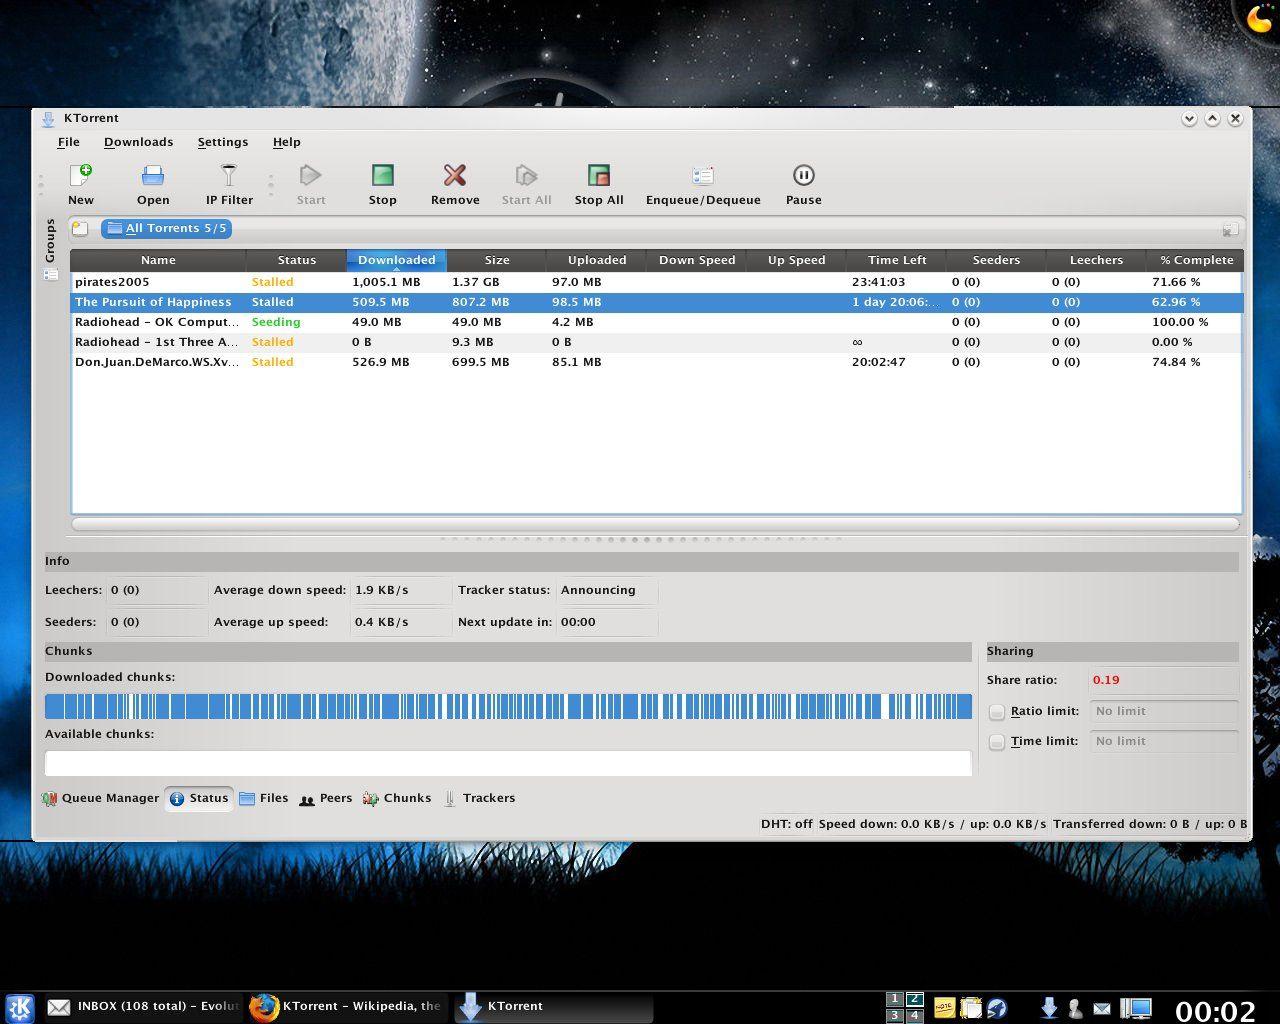Sort by the Status column header
1280x1024 pixels.
[x=297, y=260]
